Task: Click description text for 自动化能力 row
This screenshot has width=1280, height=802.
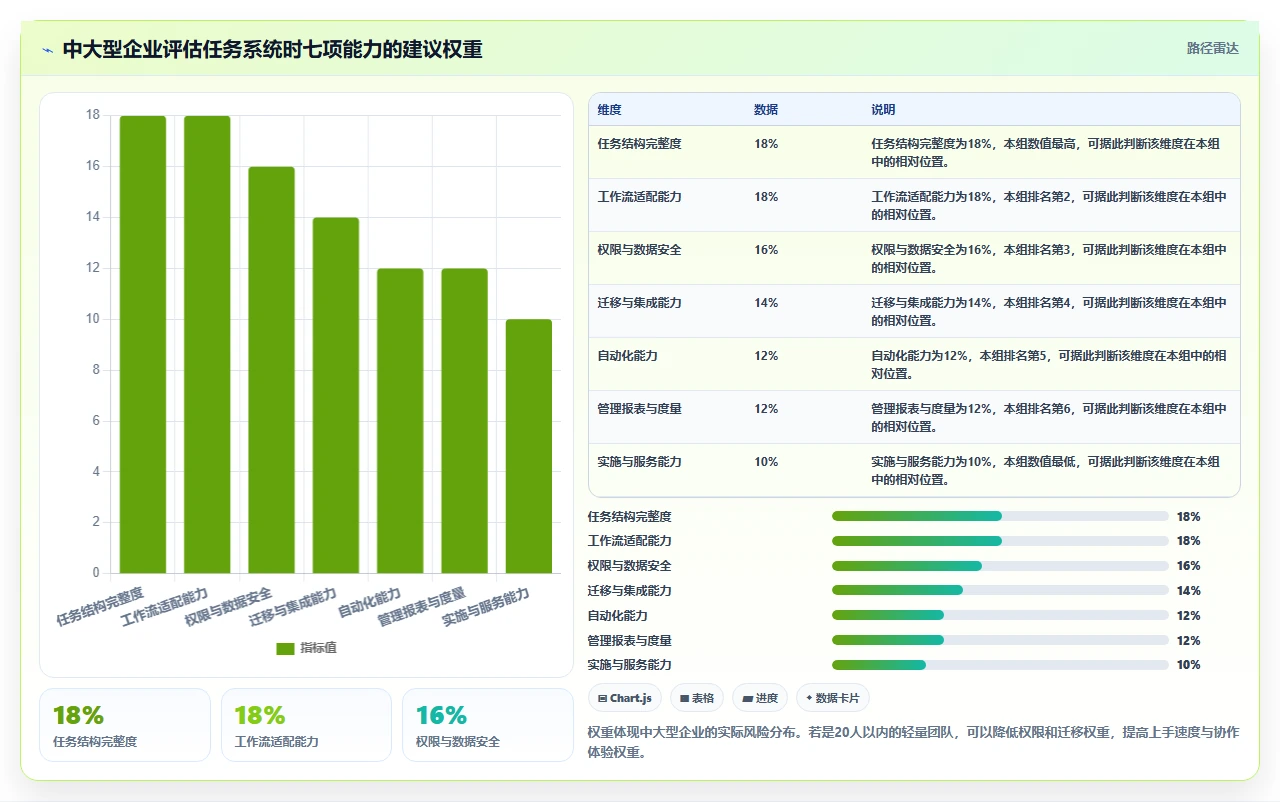Action: click(1049, 365)
